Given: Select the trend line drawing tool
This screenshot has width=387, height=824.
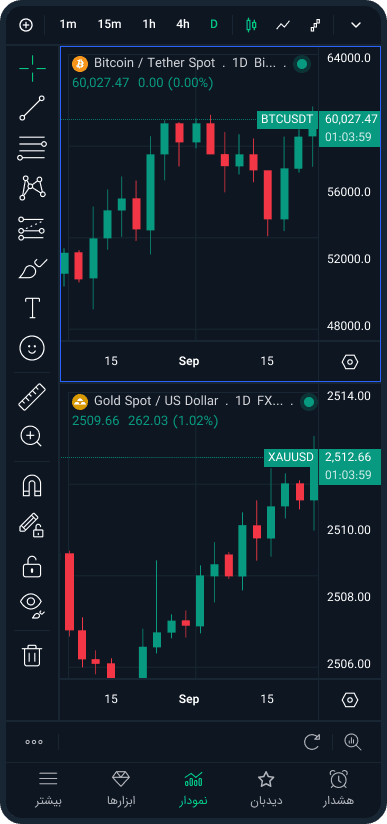Looking at the screenshot, I should [32, 108].
